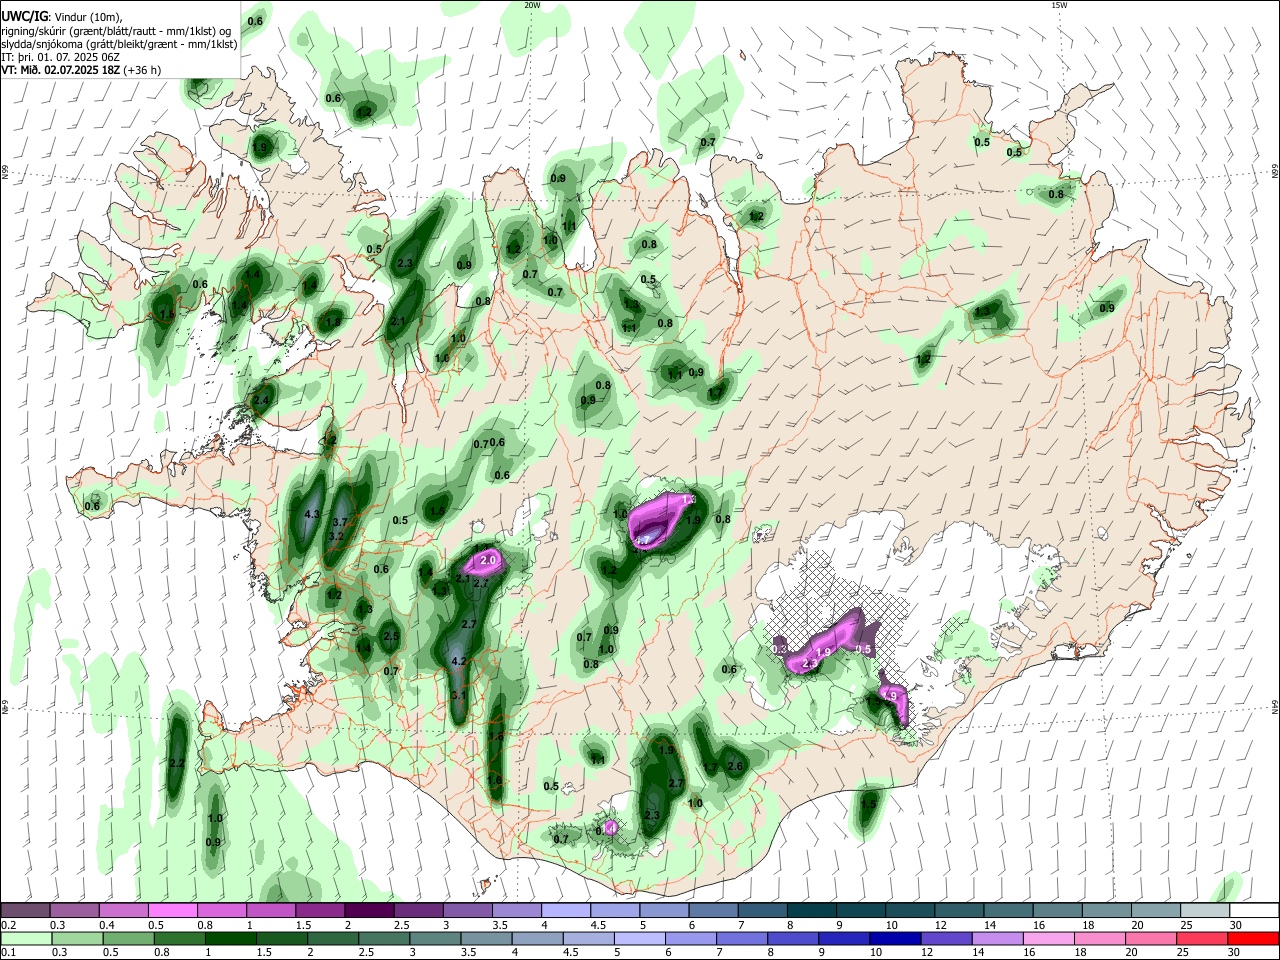1280x960 pixels.
Task: Click the 4.7 value inside the pink patch
Action: pos(642,541)
